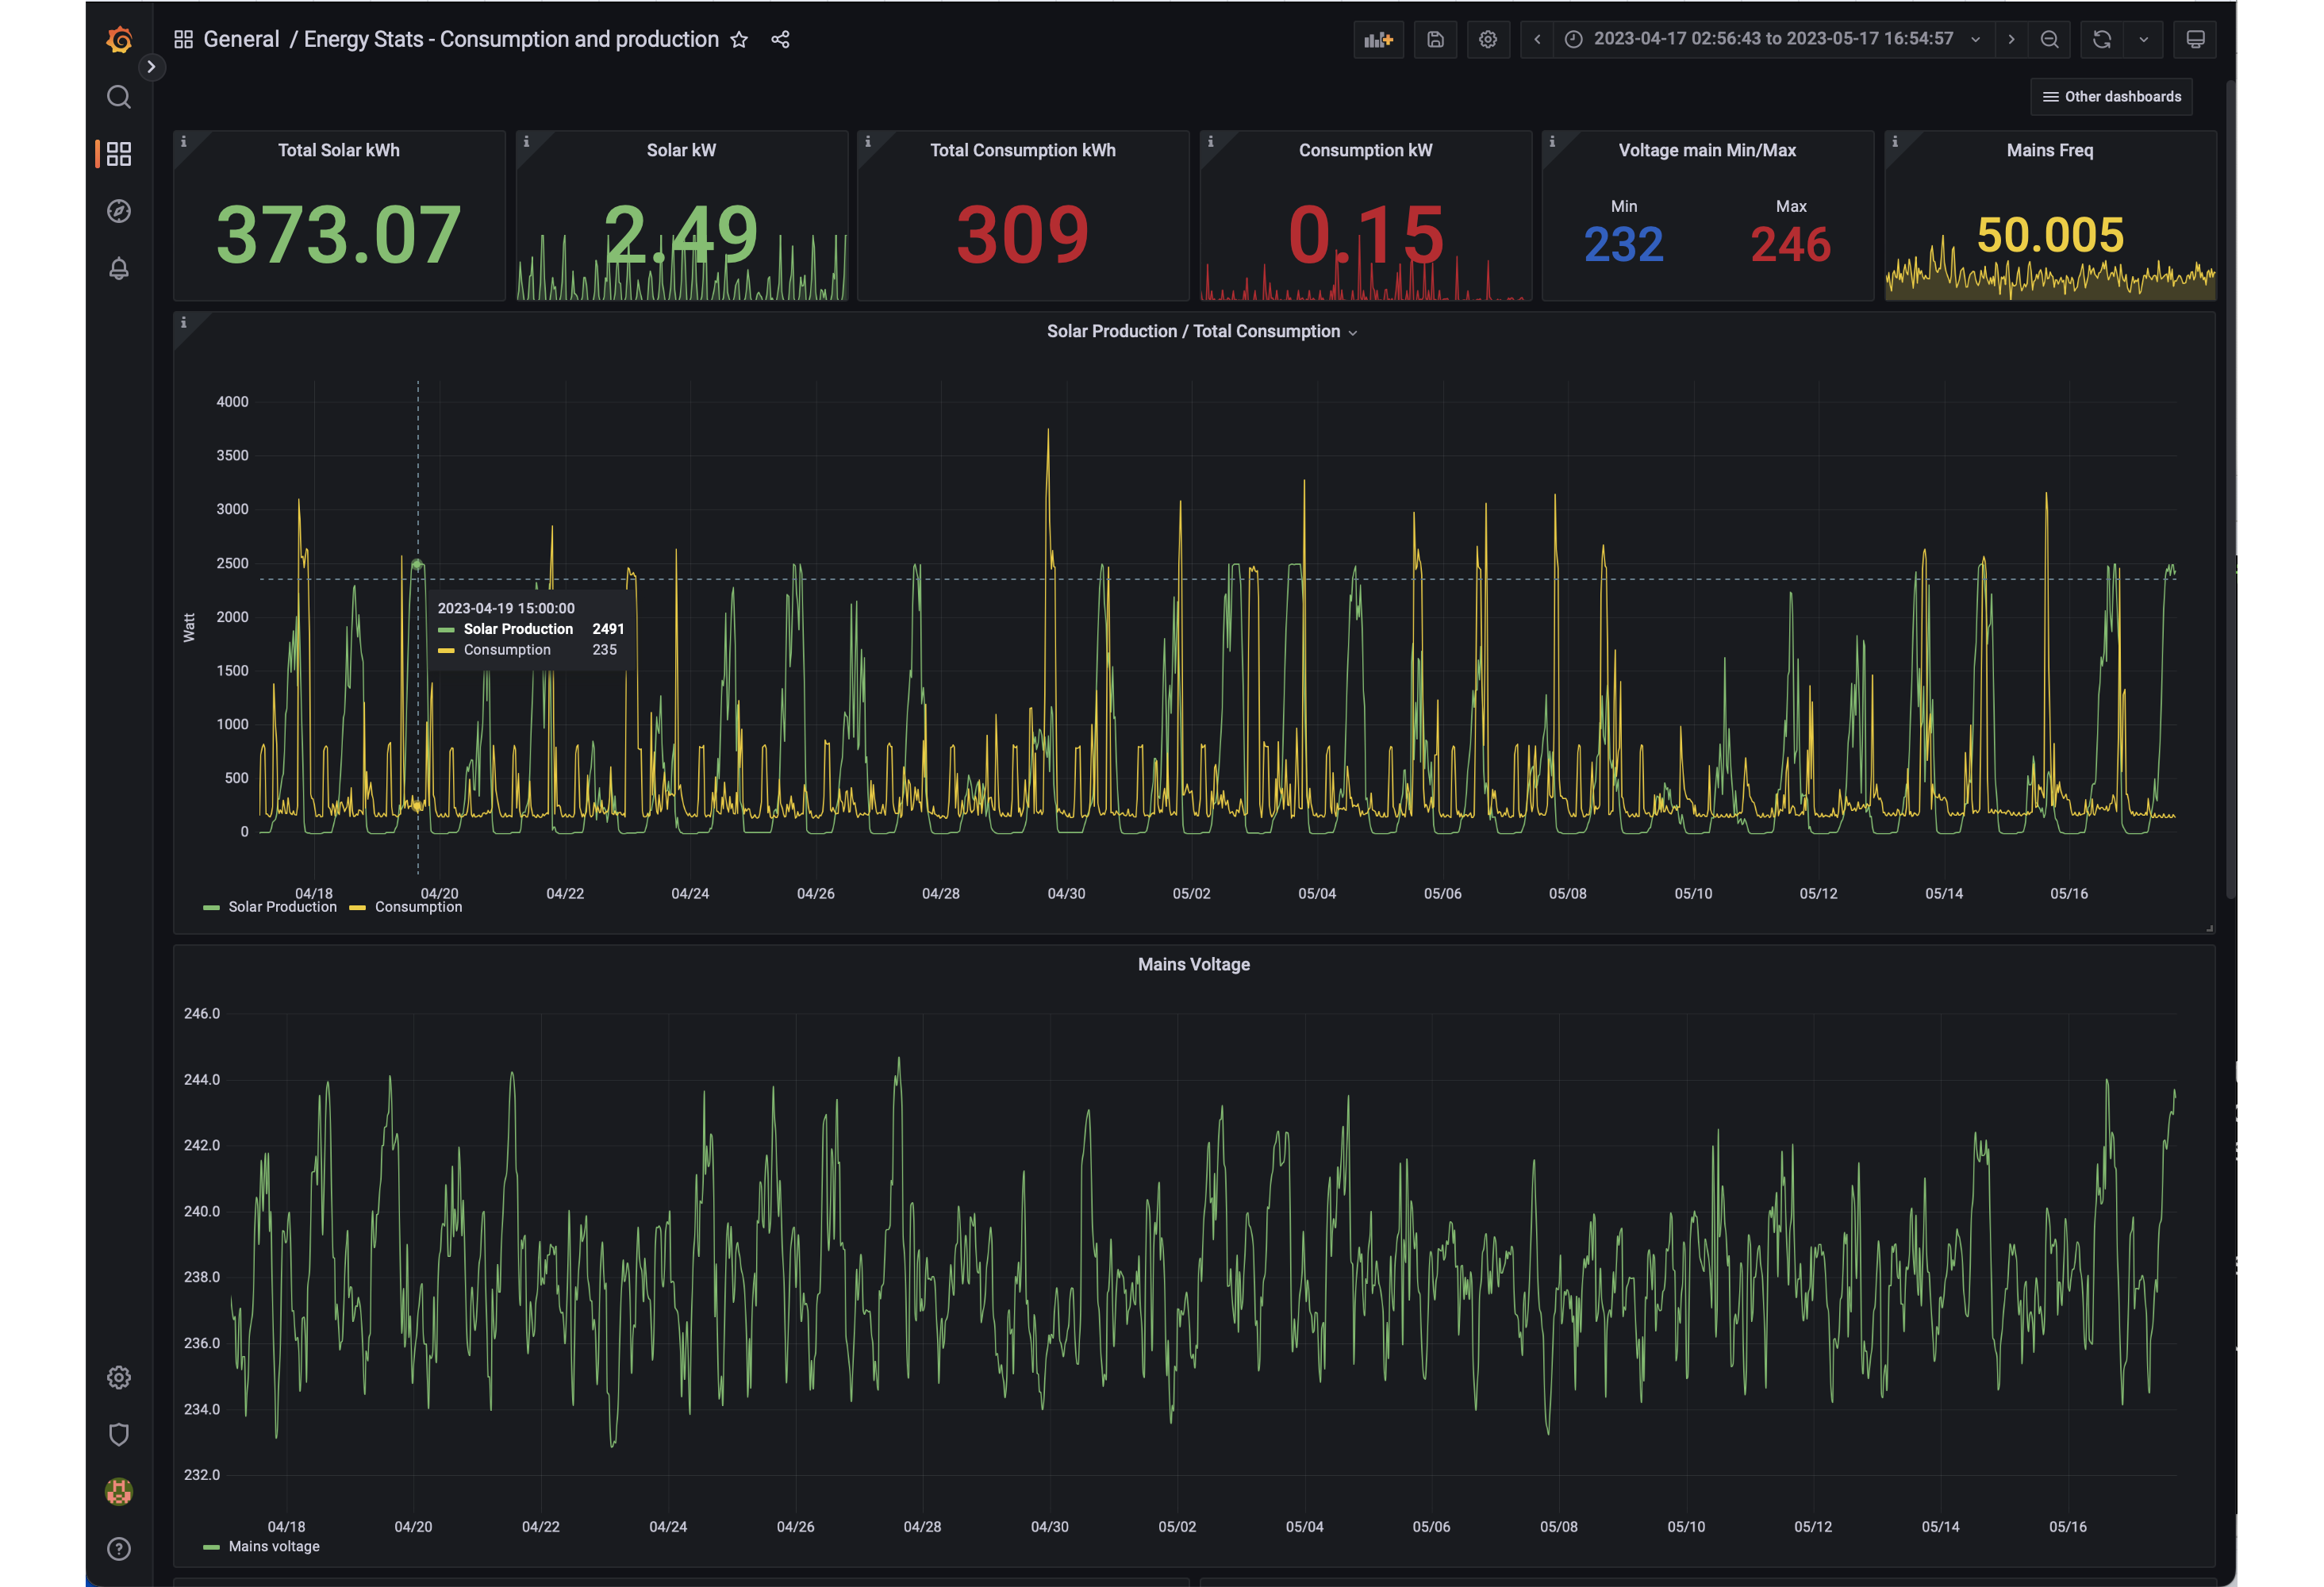This screenshot has width=2324, height=1587.
Task: Expand the sidebar with the chevron toggle
Action: pos(151,67)
